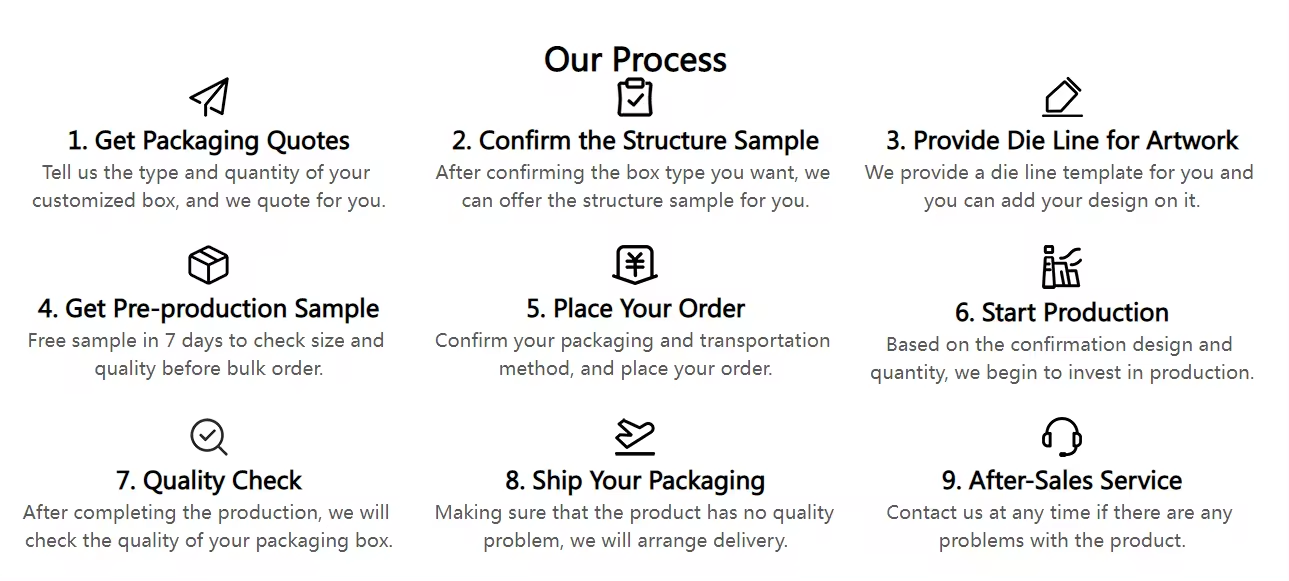Click the pencil edit icon for Die Line

point(1062,97)
